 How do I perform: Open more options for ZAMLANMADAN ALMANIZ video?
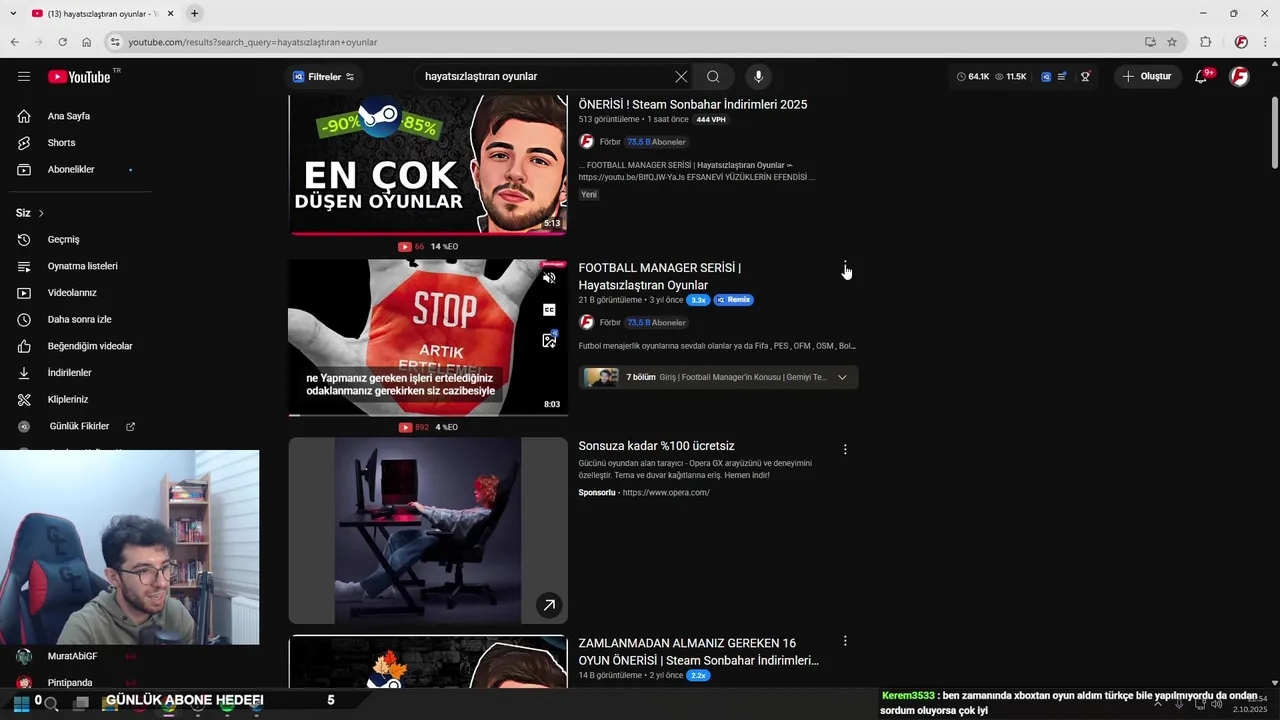tap(845, 641)
